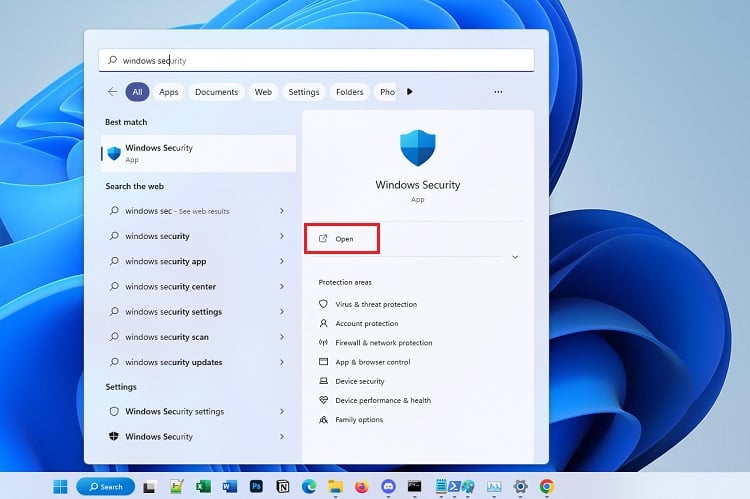The height and width of the screenshot is (499, 750).
Task: Select the All filter tab
Action: [137, 92]
